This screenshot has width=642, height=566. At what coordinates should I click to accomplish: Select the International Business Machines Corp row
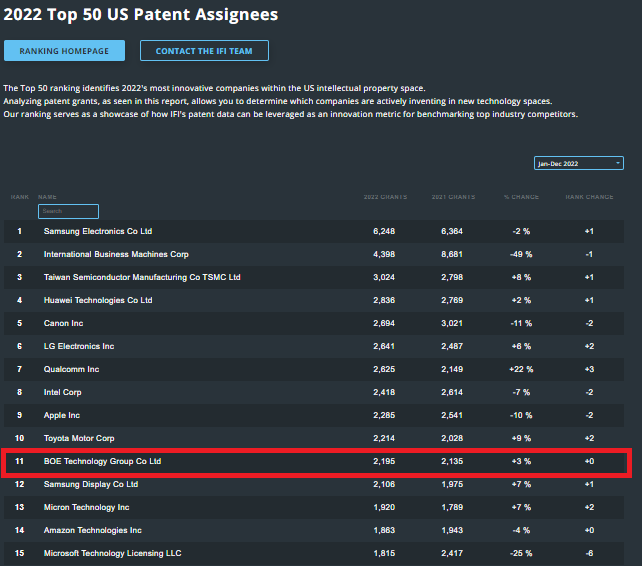click(116, 254)
